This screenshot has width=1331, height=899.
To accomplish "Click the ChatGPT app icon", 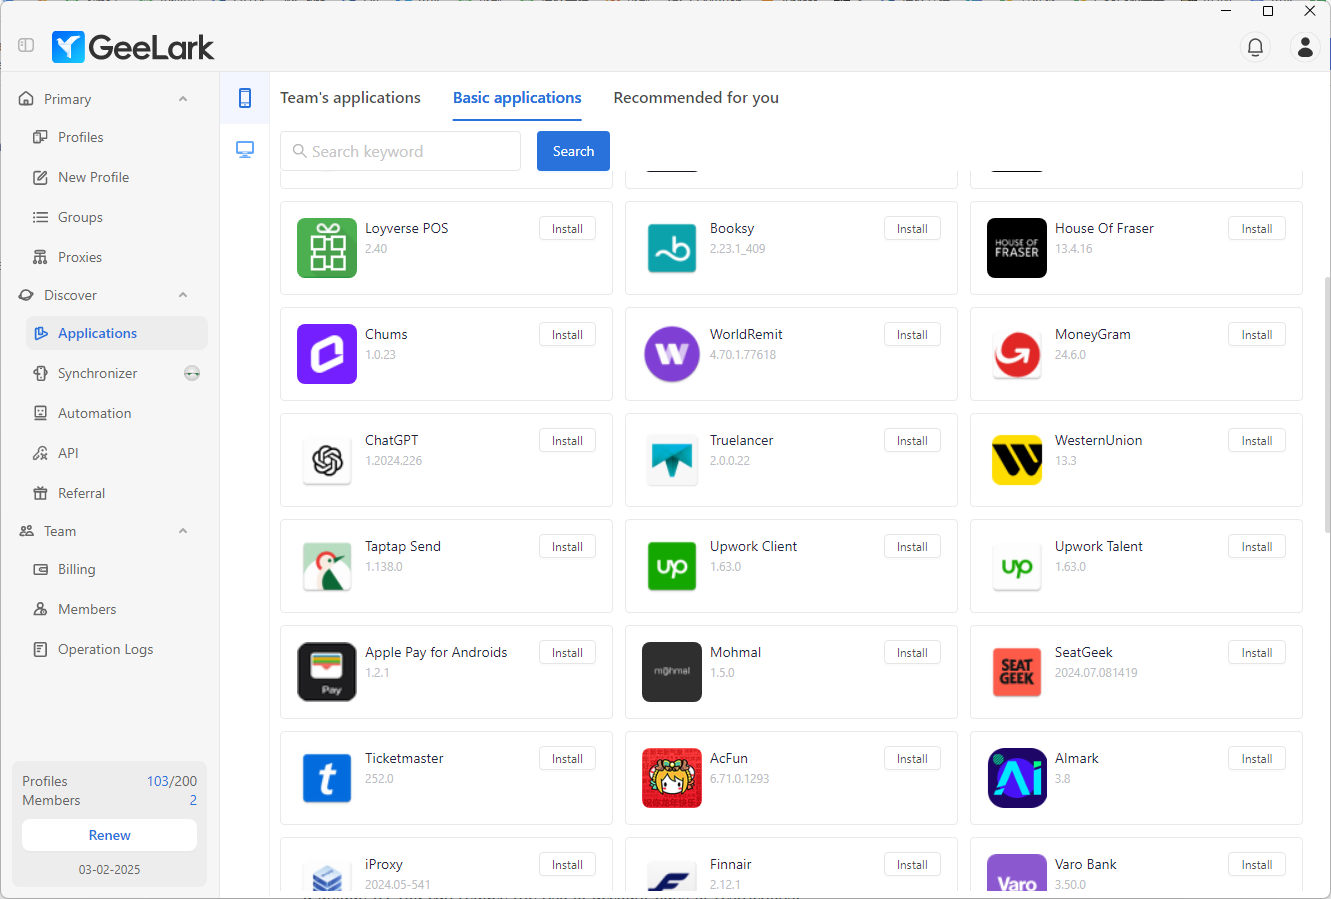I will pyautogui.click(x=327, y=460).
